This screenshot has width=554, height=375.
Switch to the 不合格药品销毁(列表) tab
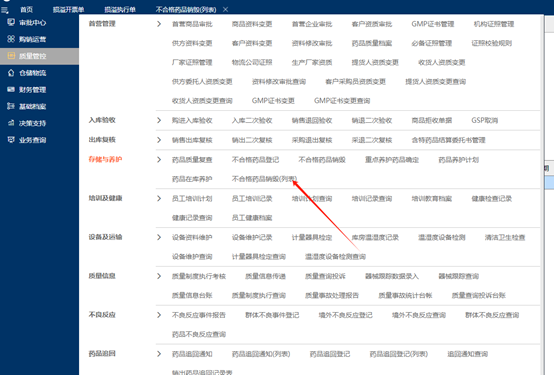pos(186,10)
